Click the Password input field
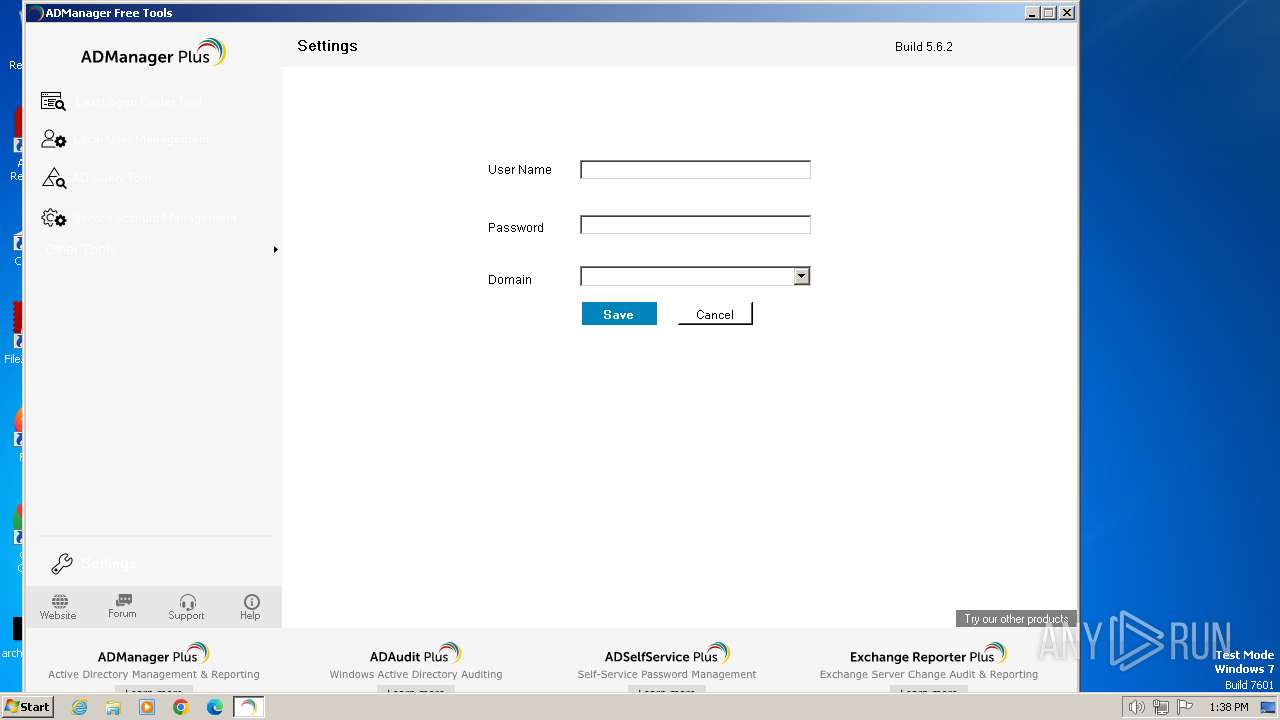This screenshot has height=720, width=1280. tap(695, 225)
